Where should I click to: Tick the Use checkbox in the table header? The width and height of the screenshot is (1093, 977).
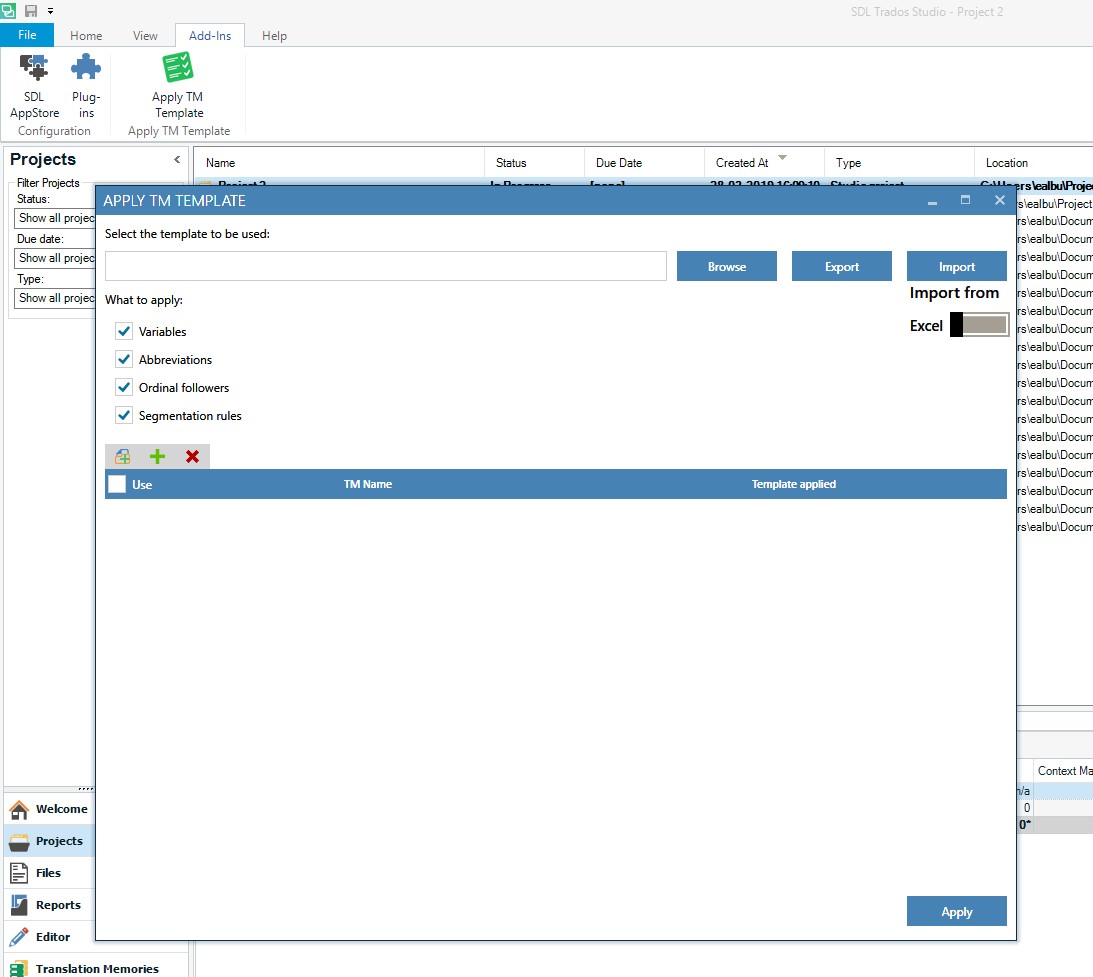(x=117, y=484)
